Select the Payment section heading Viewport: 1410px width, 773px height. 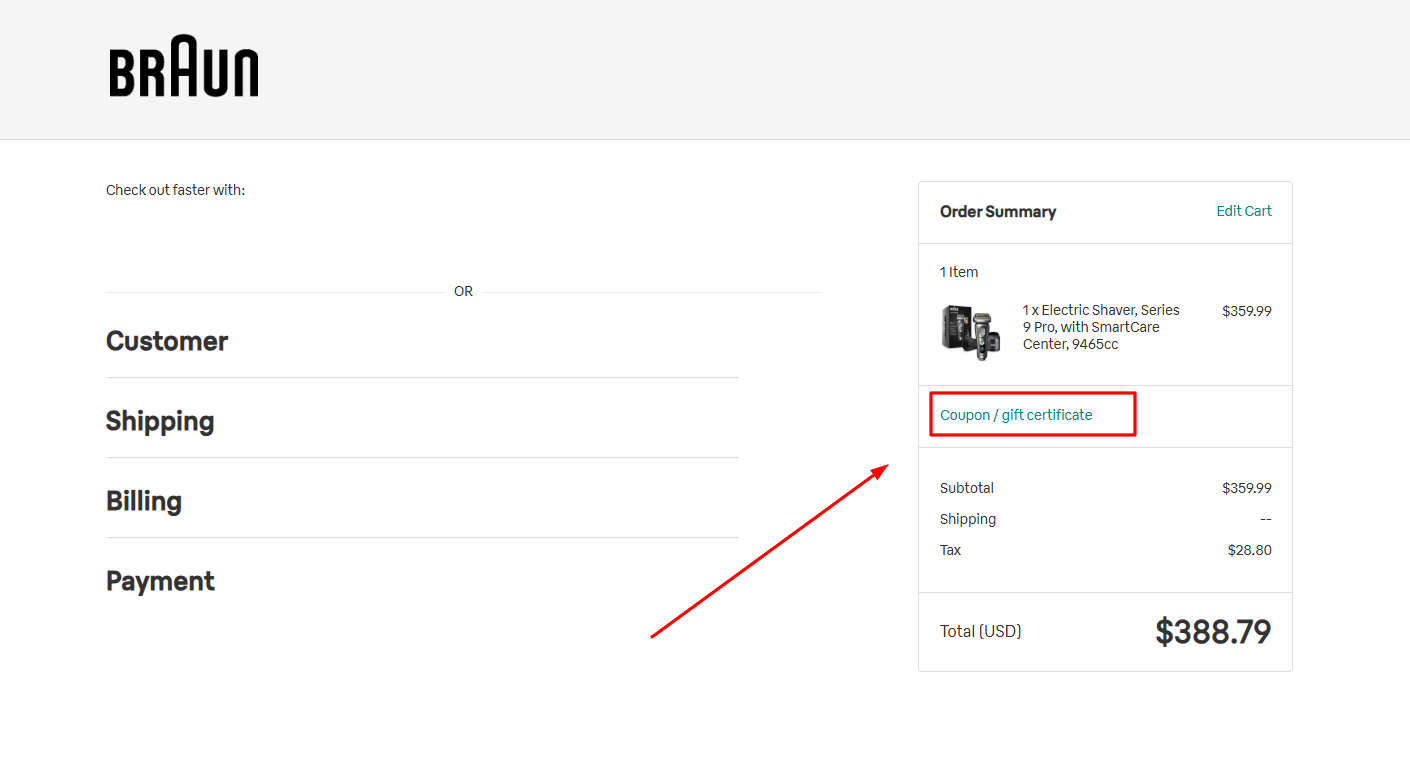tap(160, 581)
